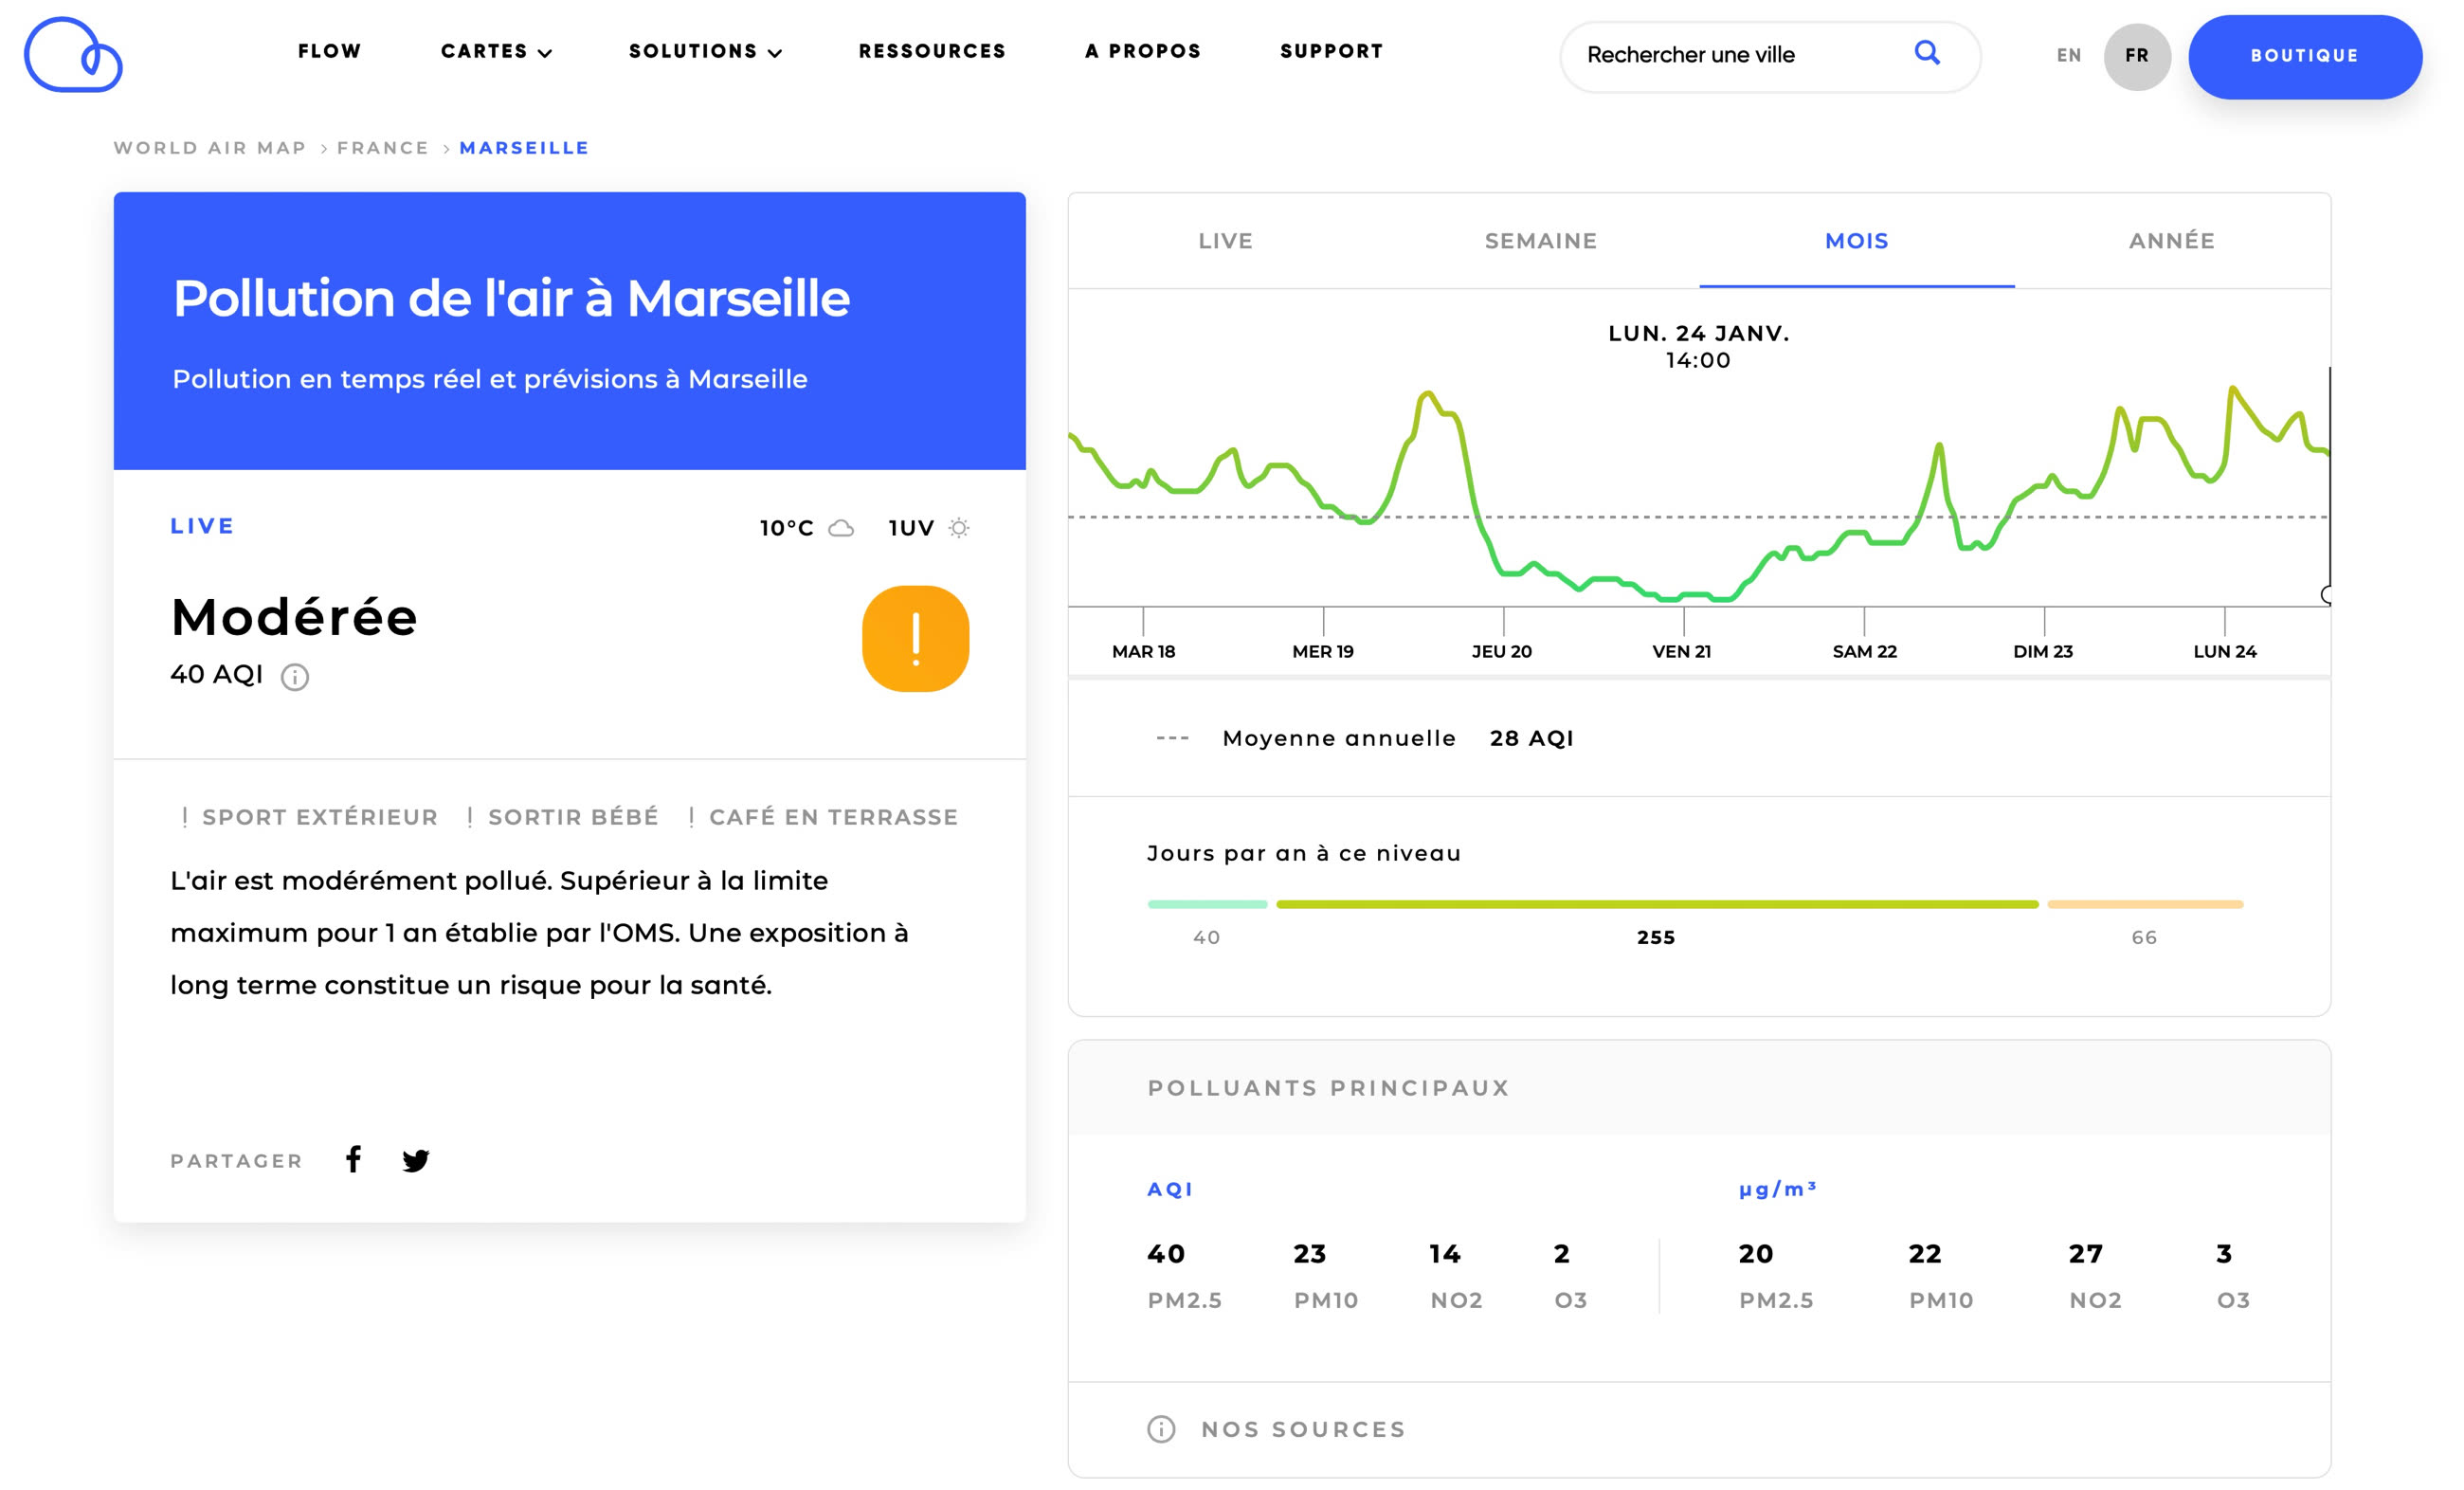The width and height of the screenshot is (2464, 1490).
Task: Open the Live chart tab
Action: 1225,241
